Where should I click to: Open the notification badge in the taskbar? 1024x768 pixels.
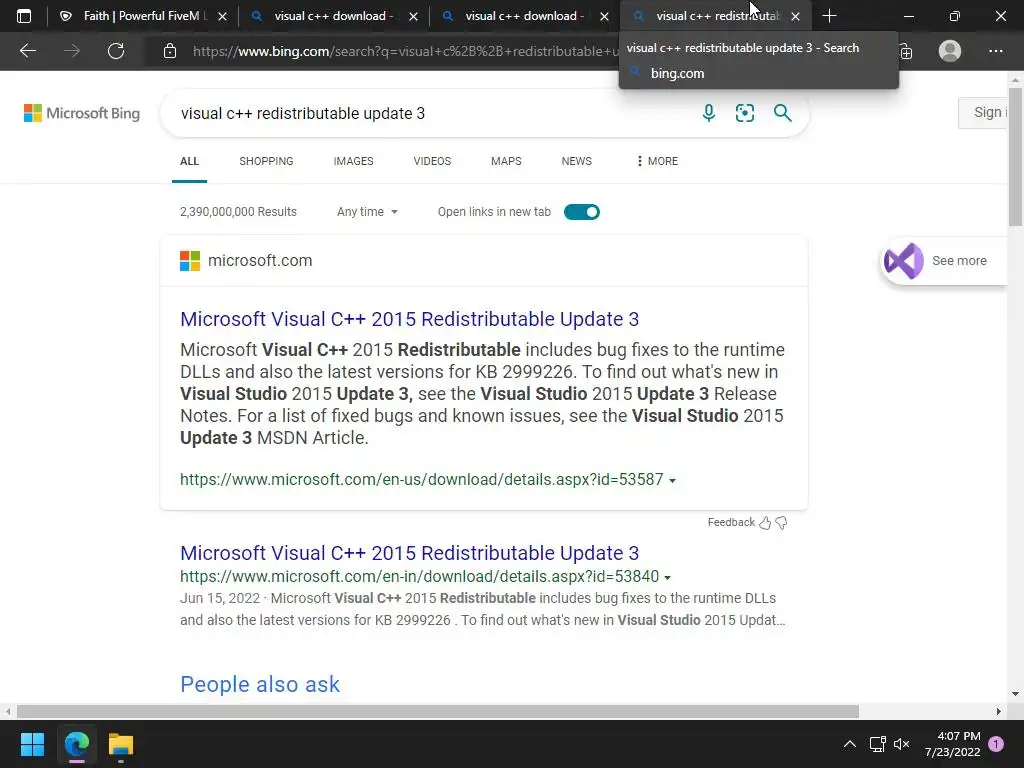(x=996, y=744)
